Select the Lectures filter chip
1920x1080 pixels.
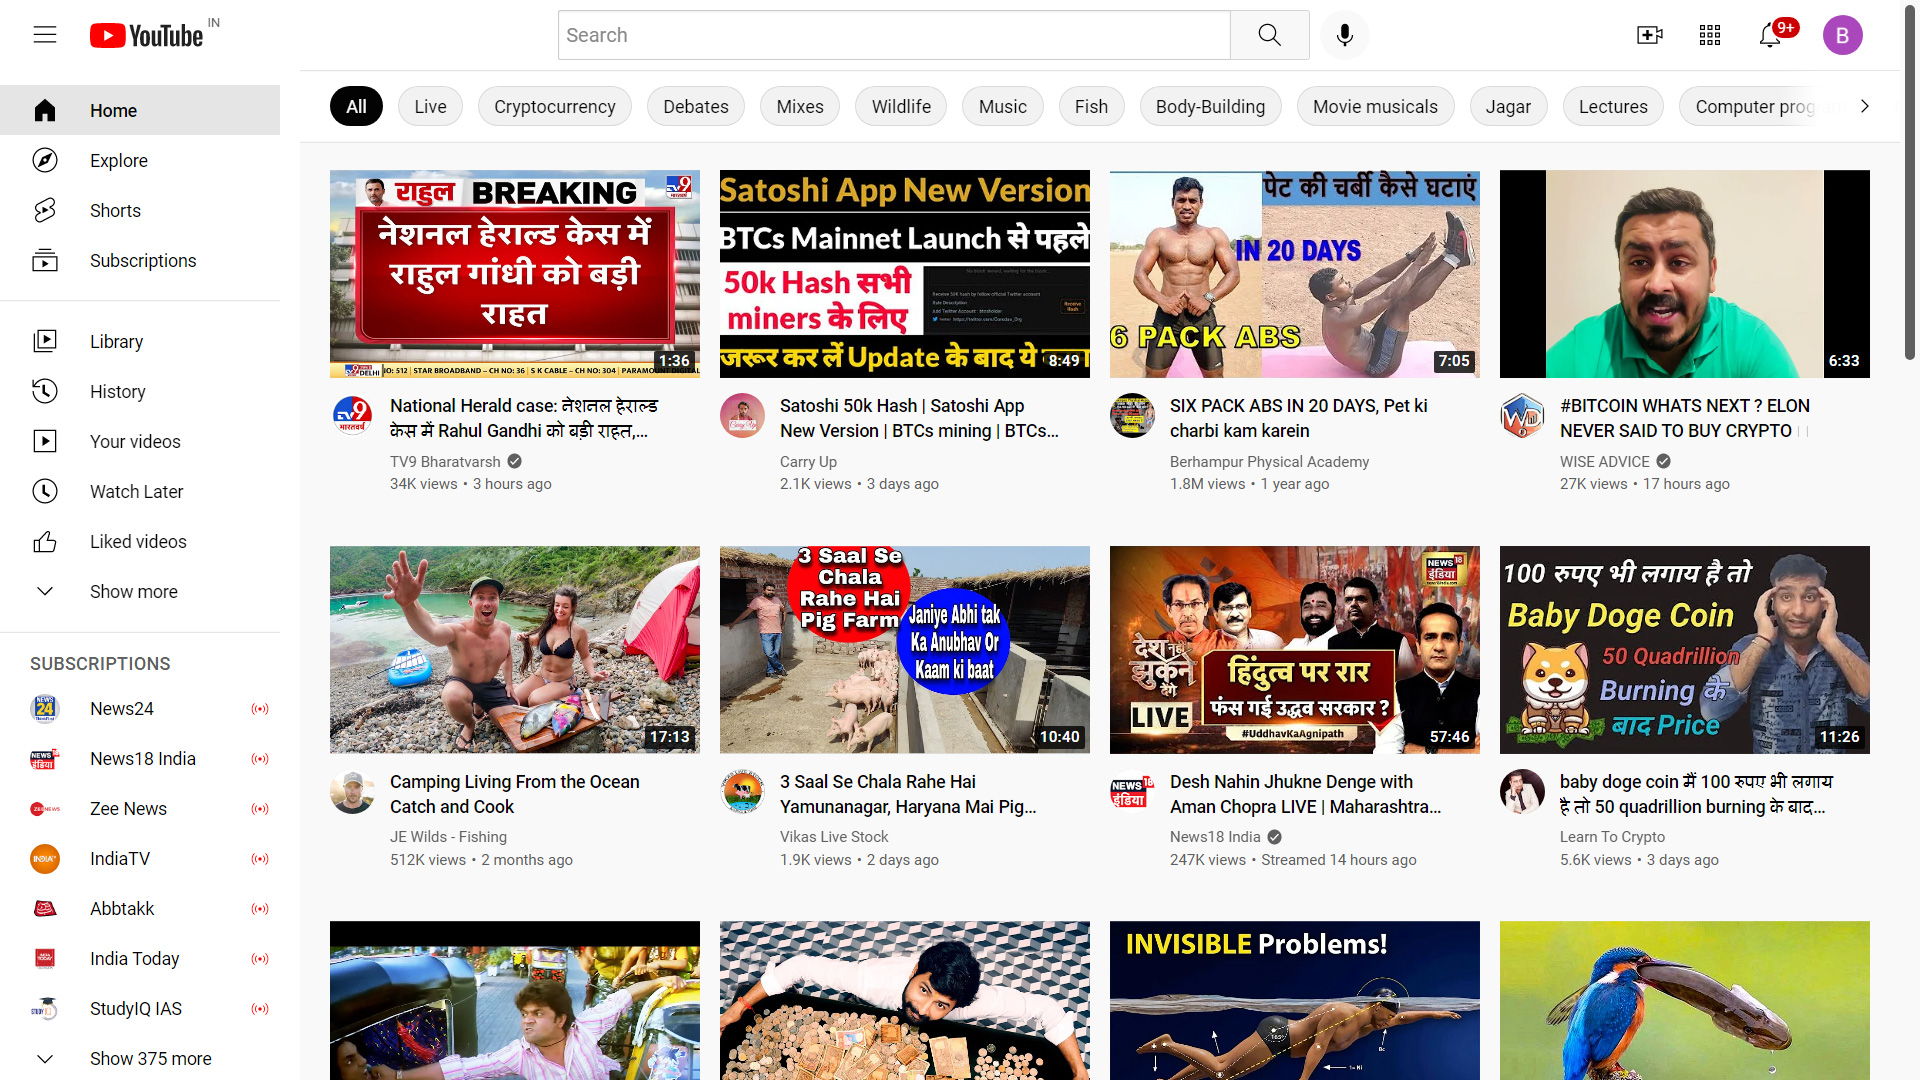(1613, 106)
